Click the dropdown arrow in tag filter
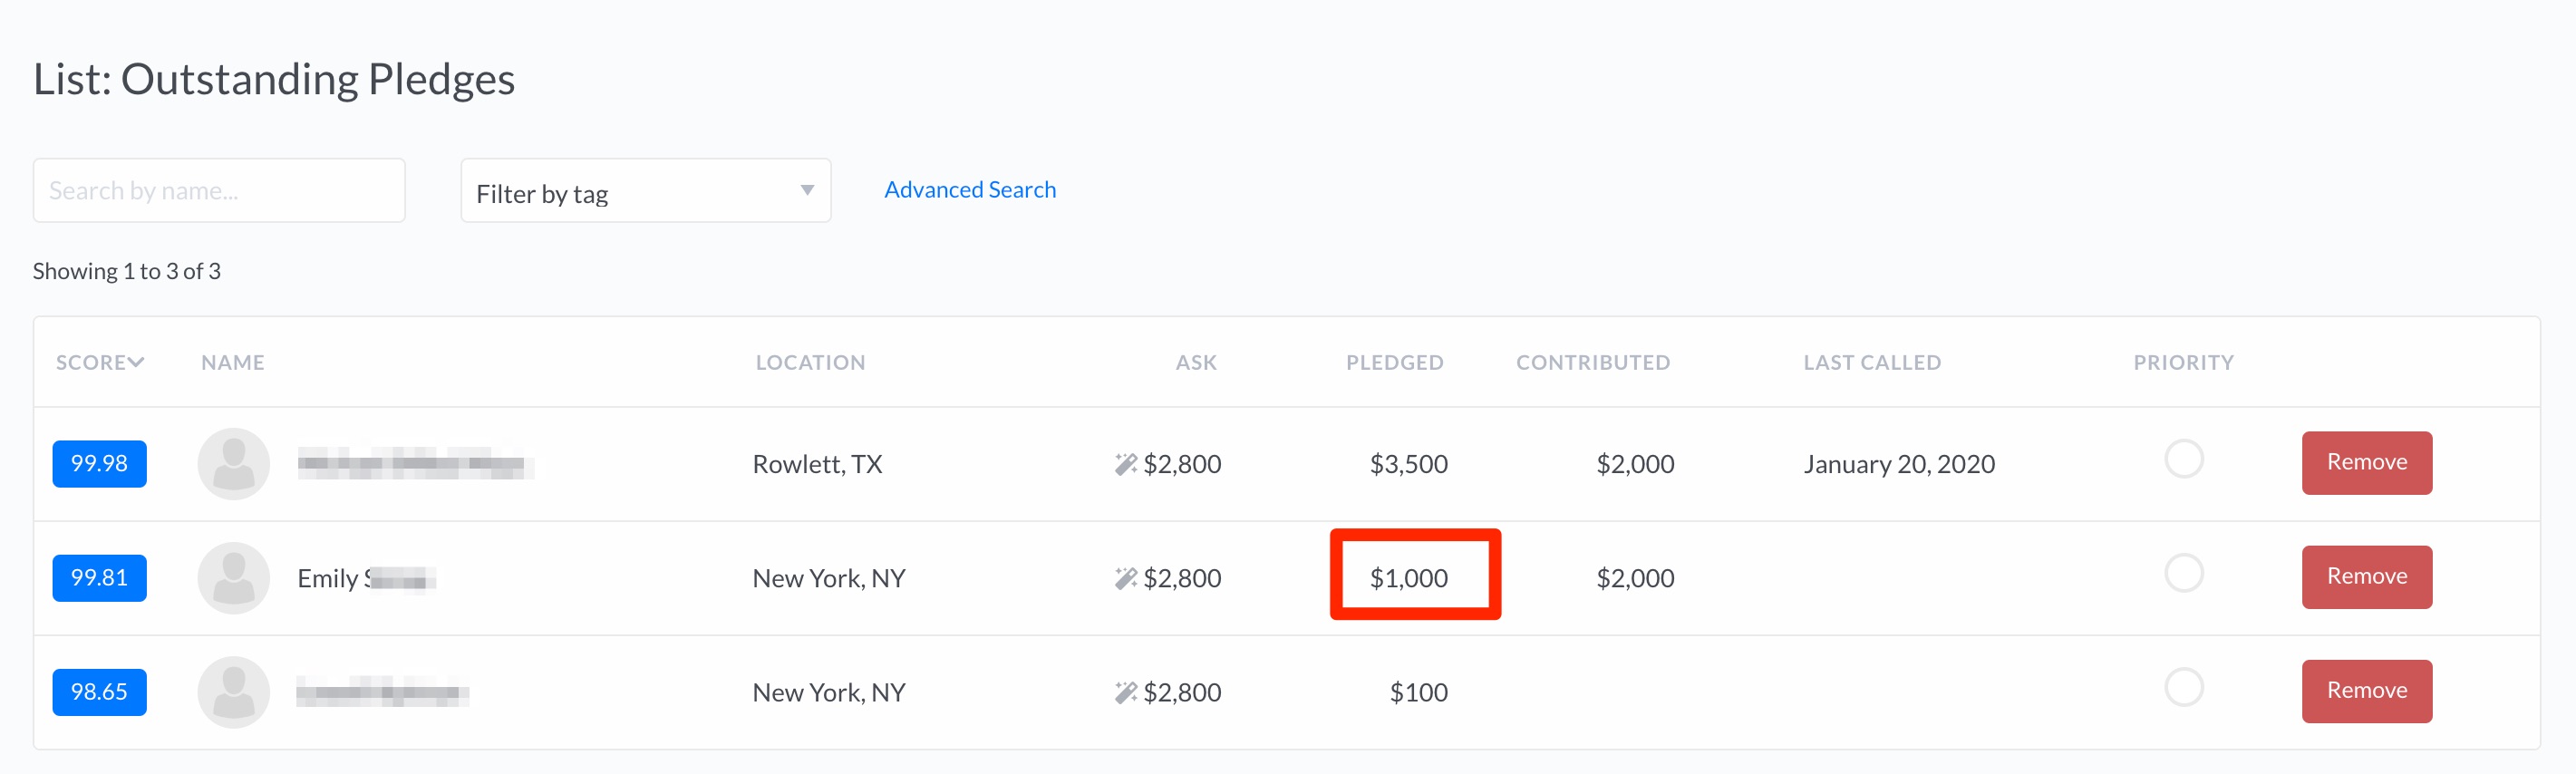 click(807, 190)
